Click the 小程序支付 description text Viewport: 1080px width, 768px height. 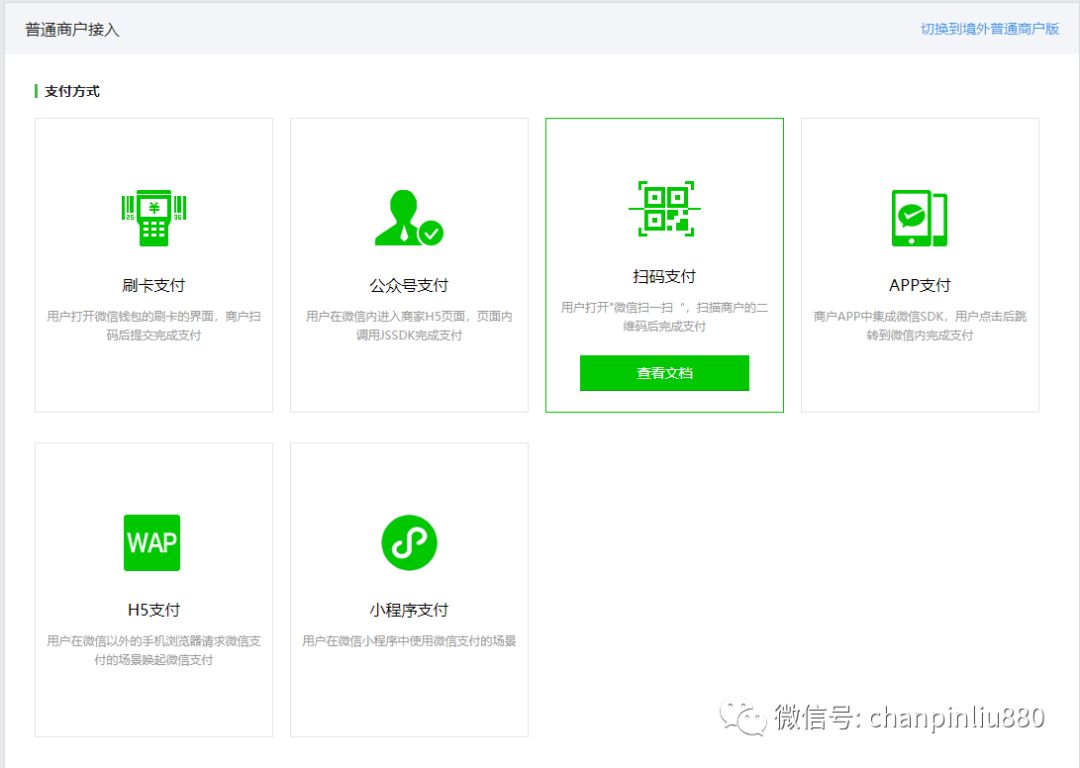(409, 641)
